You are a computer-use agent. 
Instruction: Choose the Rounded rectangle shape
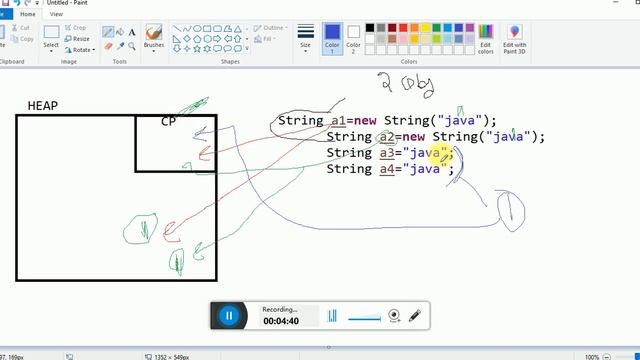coord(218,29)
